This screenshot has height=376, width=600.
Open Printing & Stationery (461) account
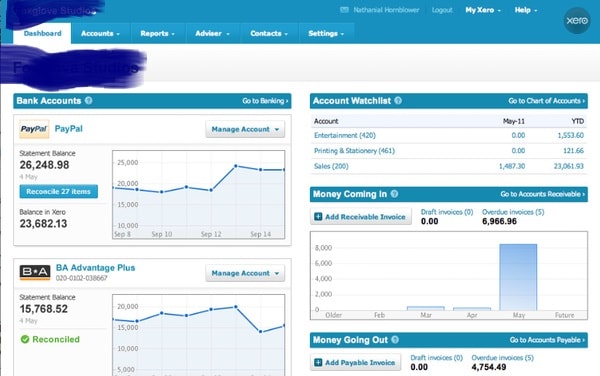pyautogui.click(x=354, y=151)
